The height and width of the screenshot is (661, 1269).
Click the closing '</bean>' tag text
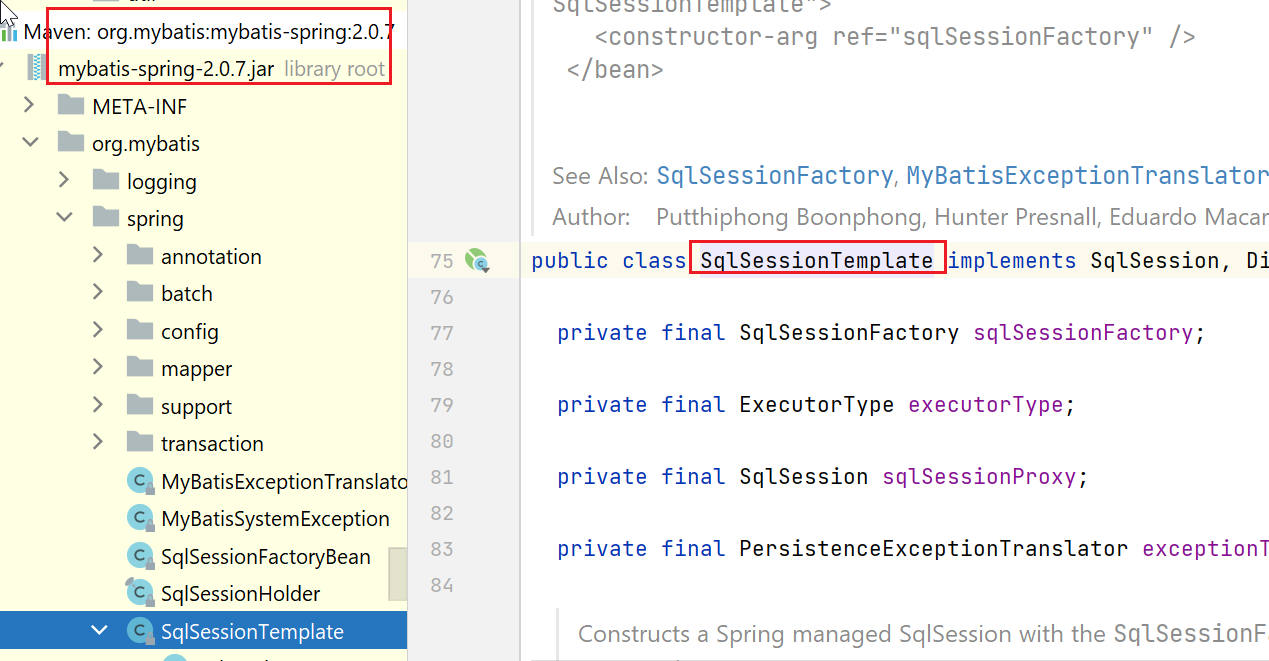[614, 70]
